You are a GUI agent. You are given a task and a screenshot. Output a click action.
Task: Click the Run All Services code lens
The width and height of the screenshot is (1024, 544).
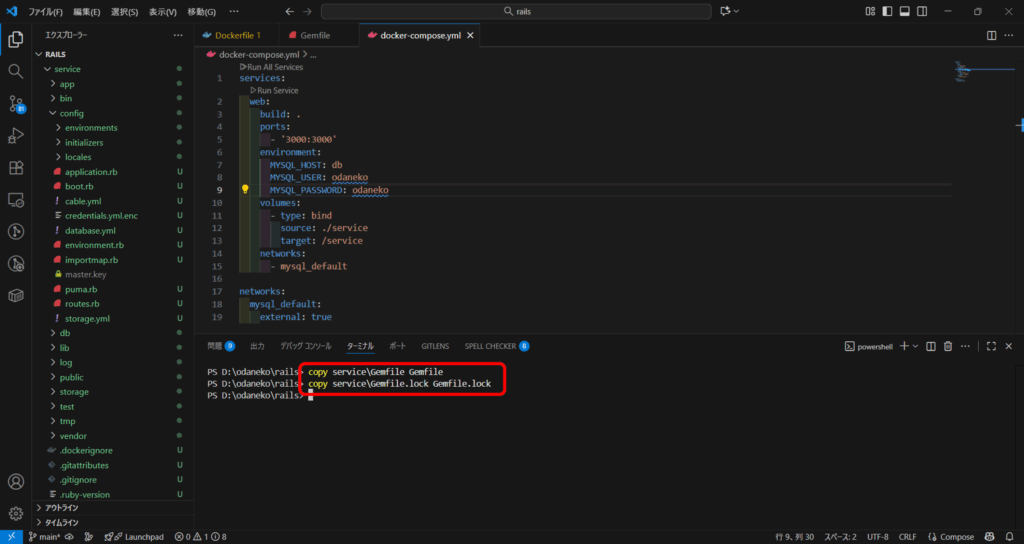pos(274,66)
